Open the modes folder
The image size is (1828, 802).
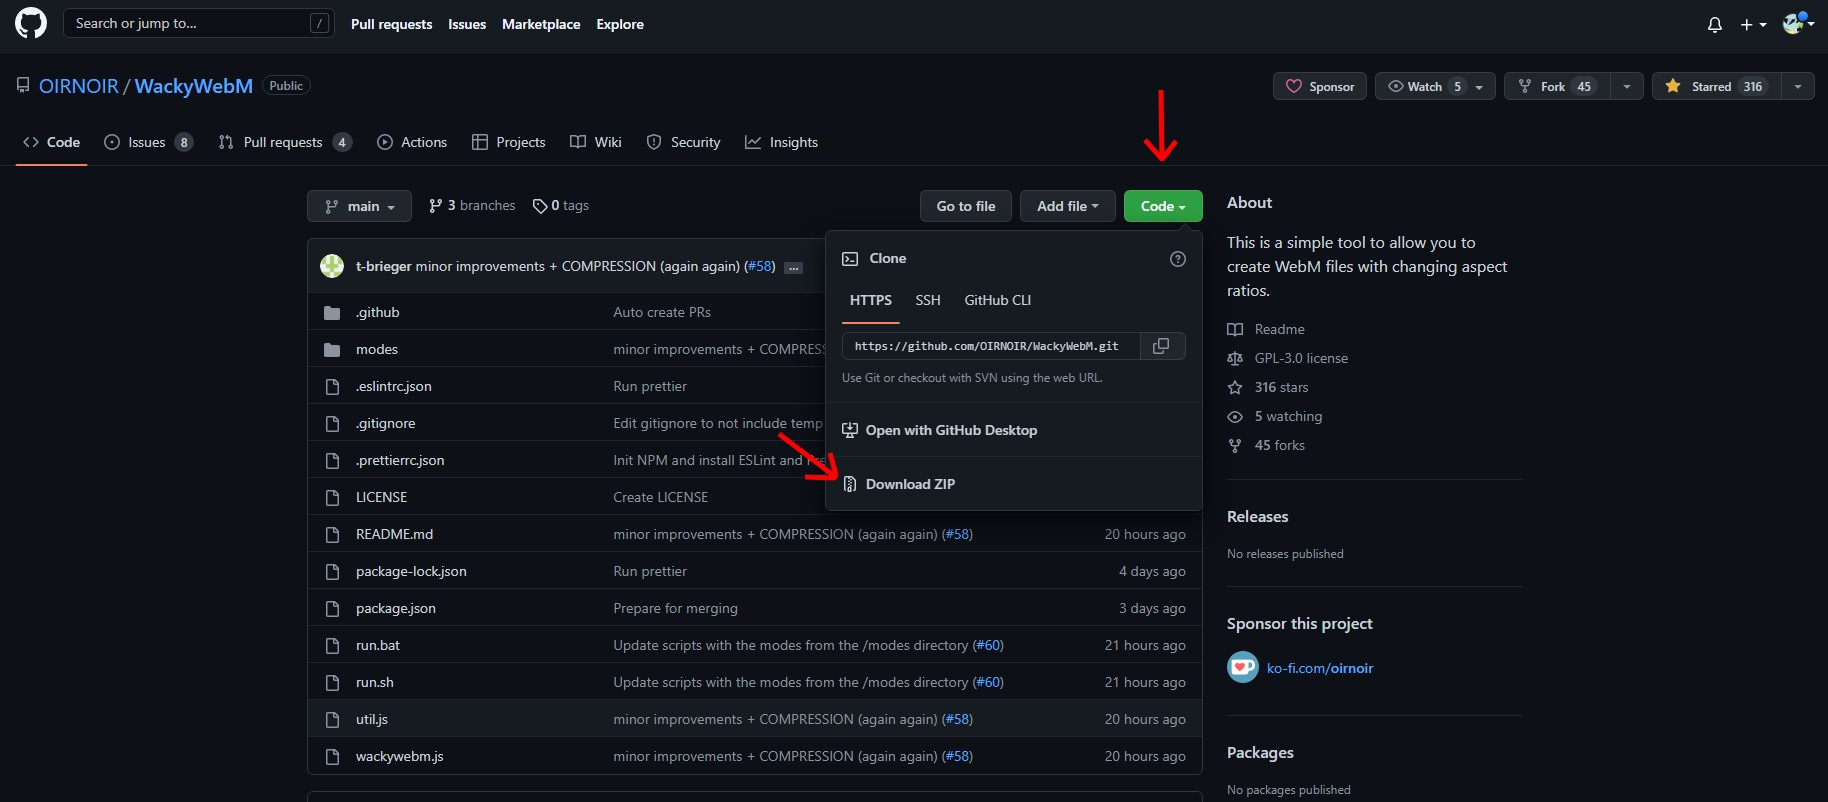point(377,349)
